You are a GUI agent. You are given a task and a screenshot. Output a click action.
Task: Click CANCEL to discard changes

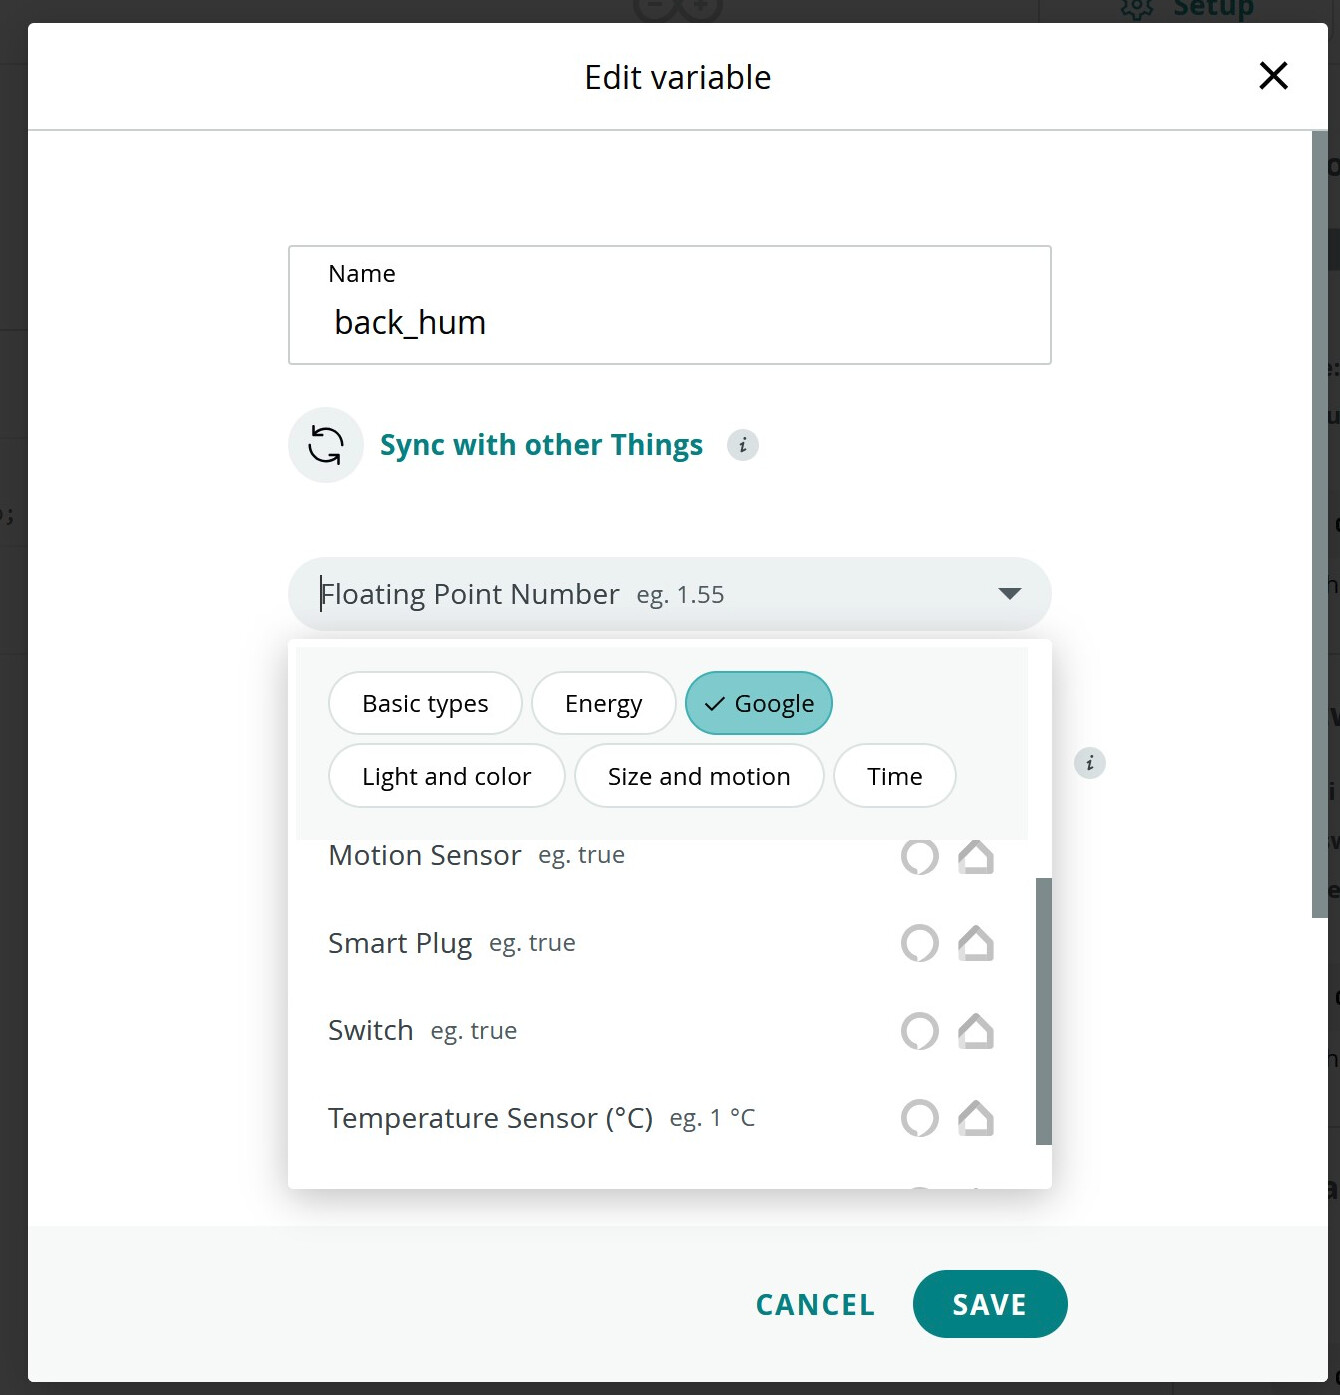click(815, 1304)
